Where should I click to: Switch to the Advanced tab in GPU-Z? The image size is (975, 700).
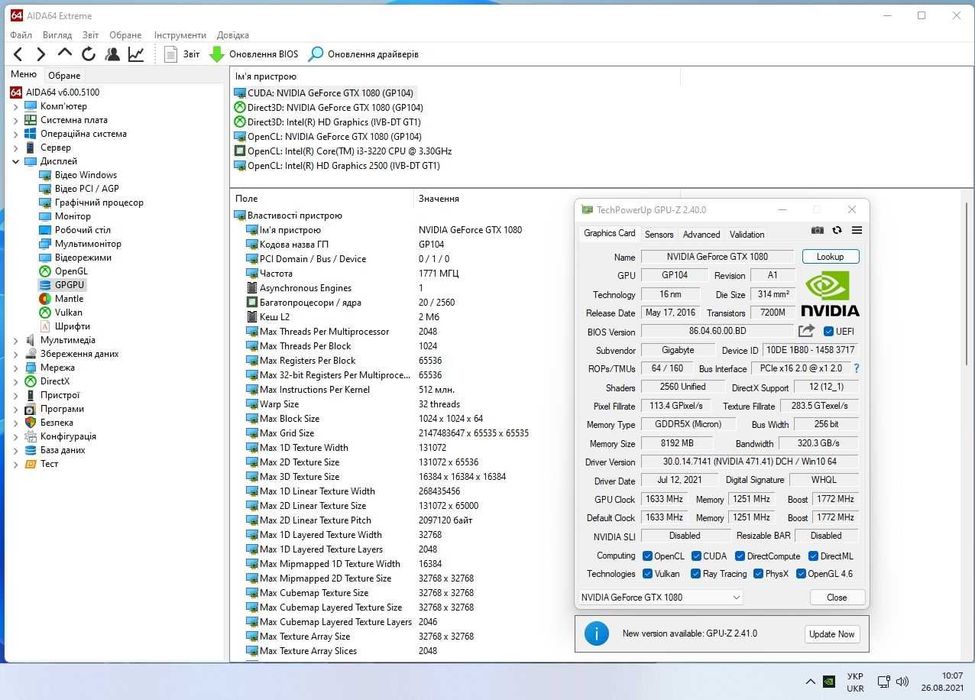[701, 234]
